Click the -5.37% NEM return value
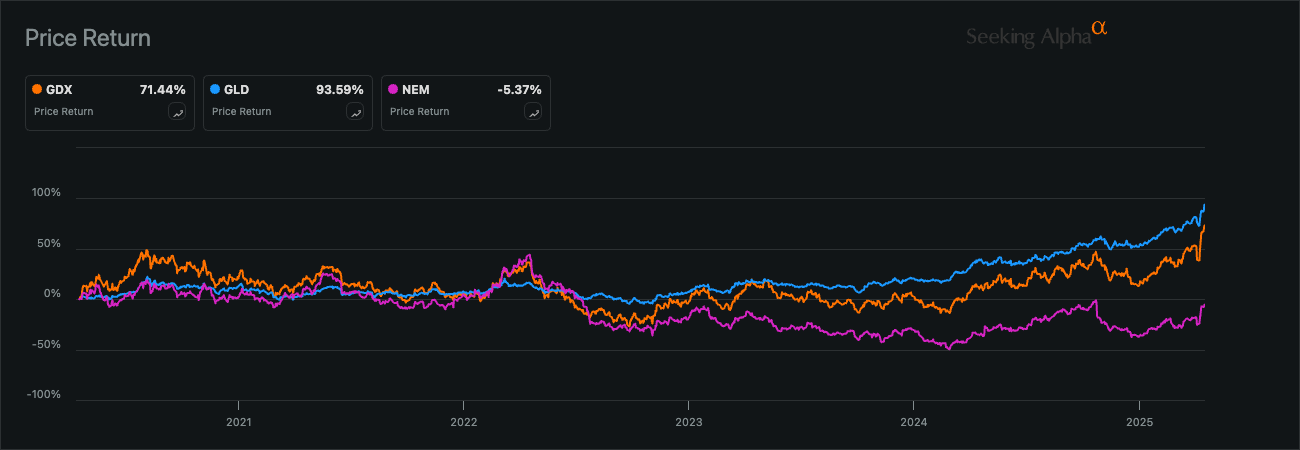 pos(520,90)
